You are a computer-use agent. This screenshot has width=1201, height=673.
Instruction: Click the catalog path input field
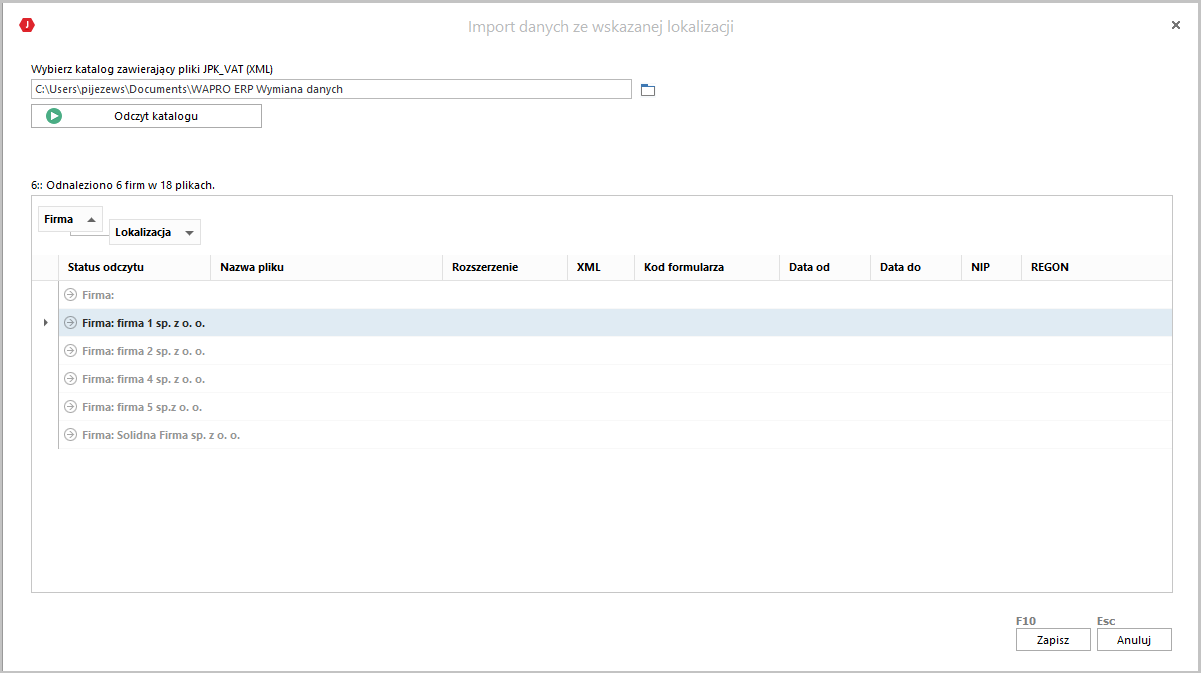(331, 90)
